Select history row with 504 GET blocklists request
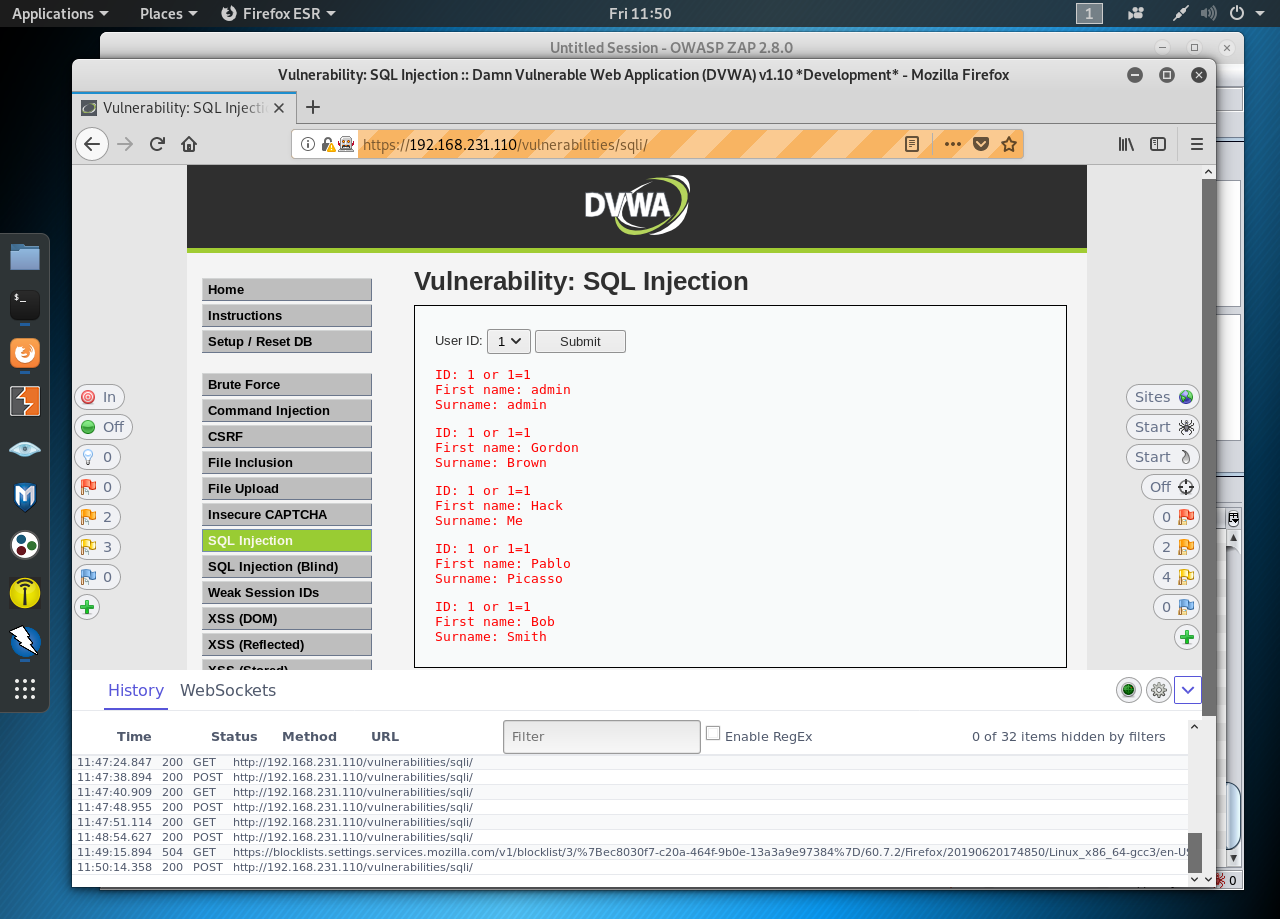This screenshot has width=1280, height=919. point(632,852)
